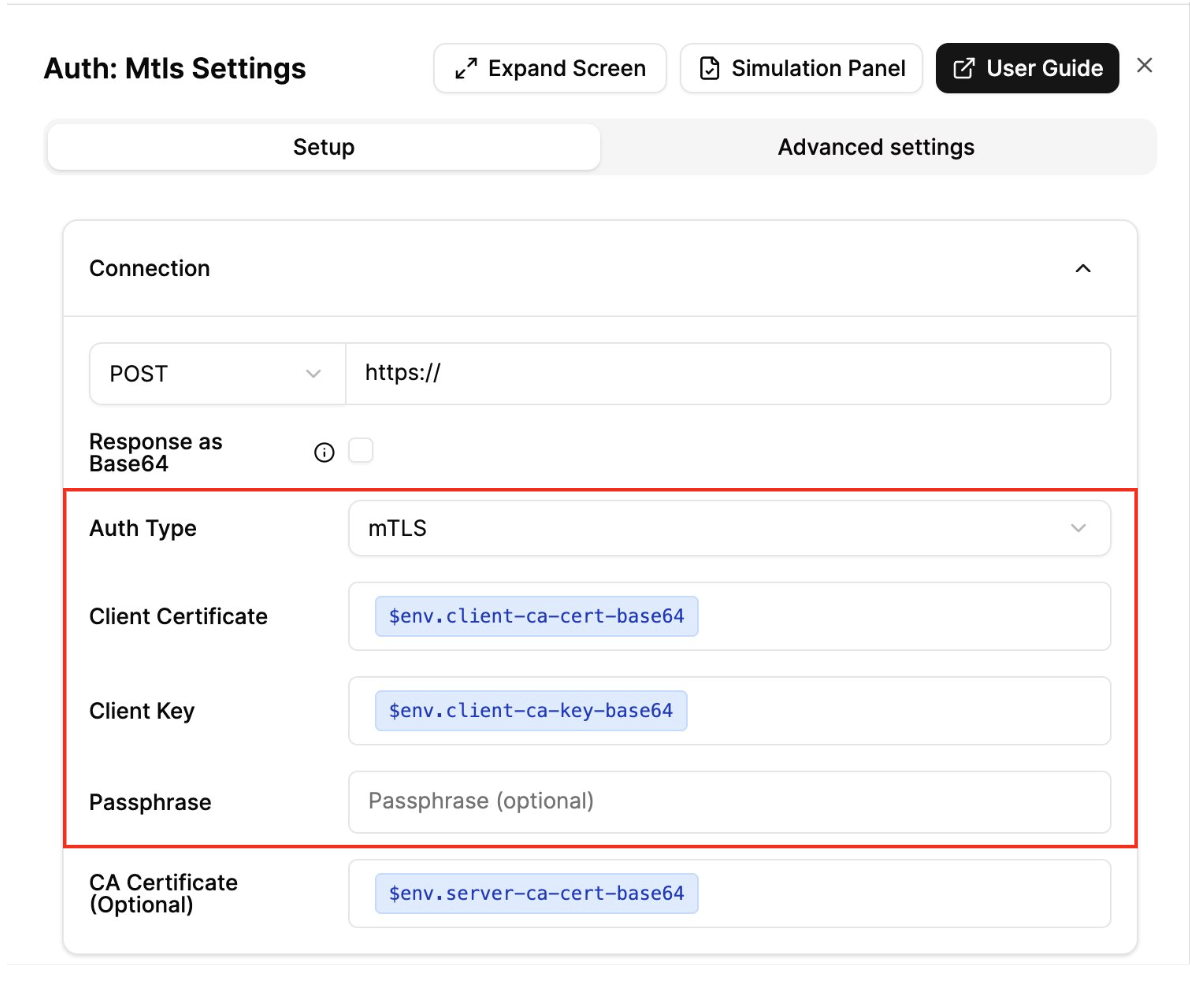The width and height of the screenshot is (1190, 988).
Task: Switch to the Advanced settings tab
Action: (876, 147)
